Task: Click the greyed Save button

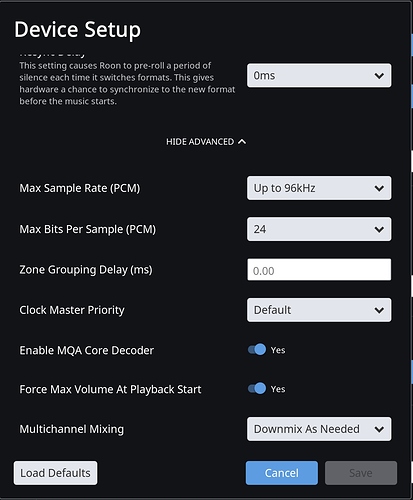Action: point(361,473)
